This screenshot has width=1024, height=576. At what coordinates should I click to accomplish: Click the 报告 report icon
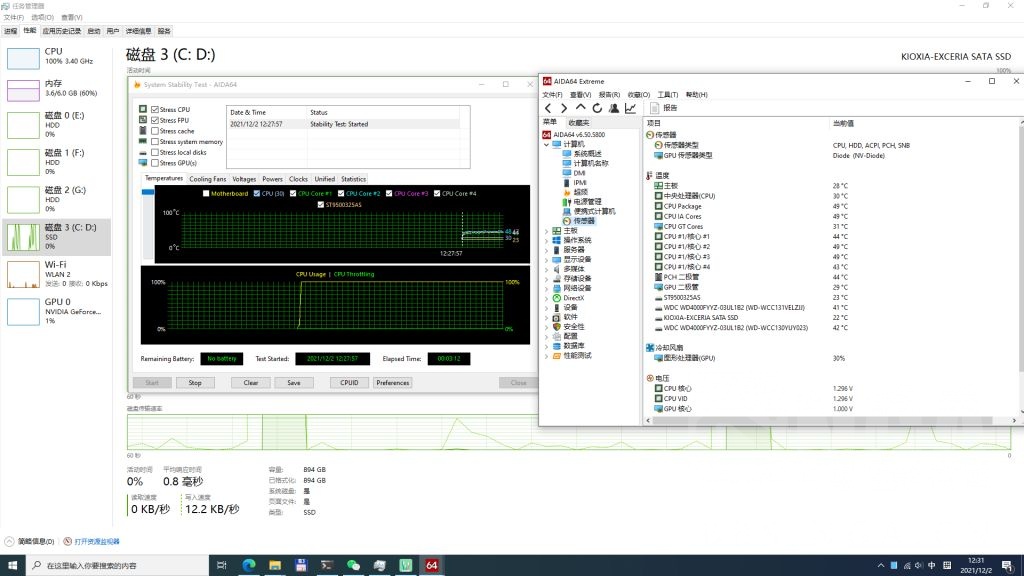(656, 108)
